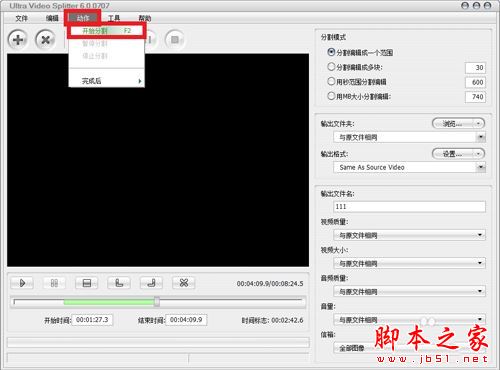The image size is (500, 370).
Task: Open the 音频质量 audio quality dropdown
Action: tap(409, 292)
